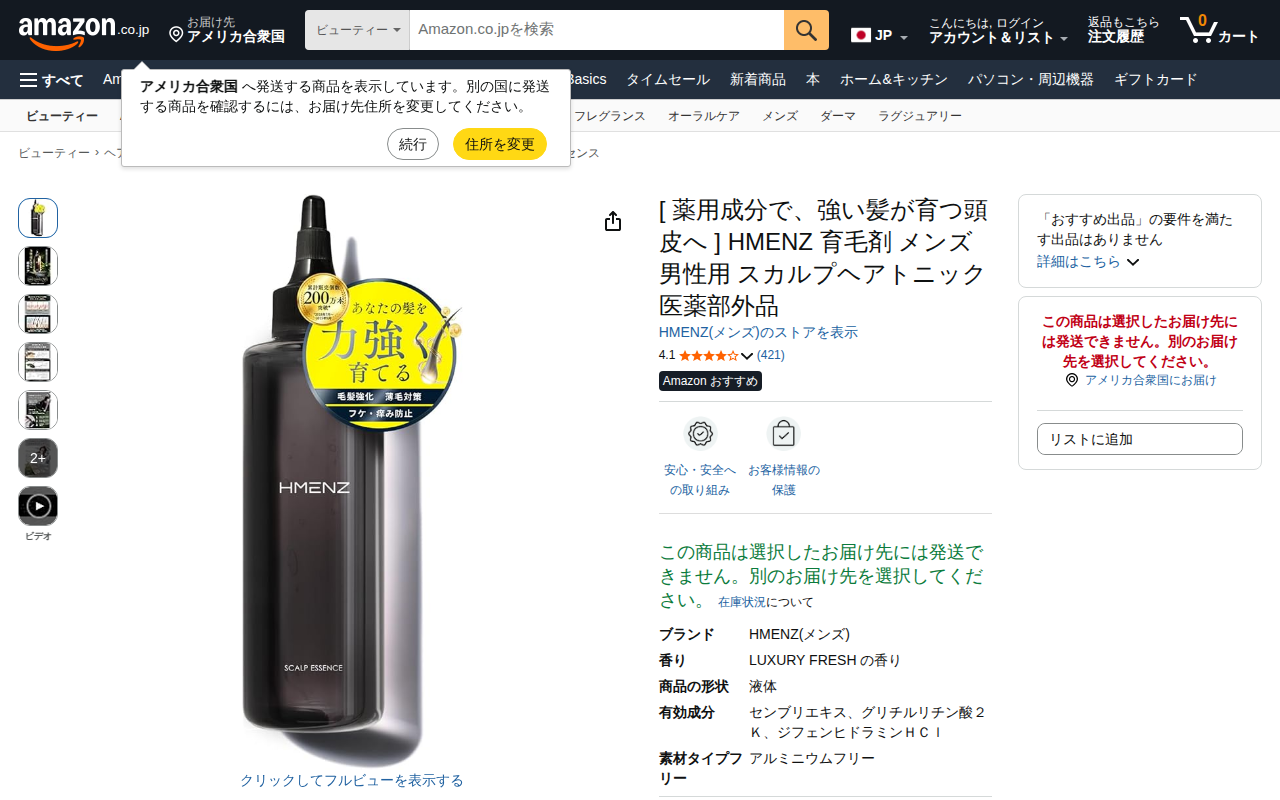
Task: Select the メンズ category tab
Action: pos(780,116)
